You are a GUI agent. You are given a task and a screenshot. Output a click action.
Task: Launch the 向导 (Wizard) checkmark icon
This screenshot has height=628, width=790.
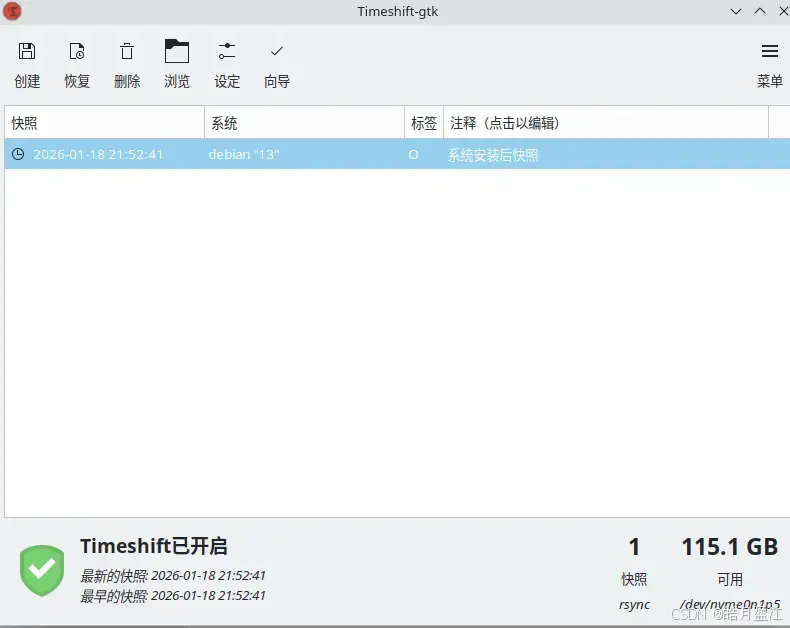tap(277, 51)
